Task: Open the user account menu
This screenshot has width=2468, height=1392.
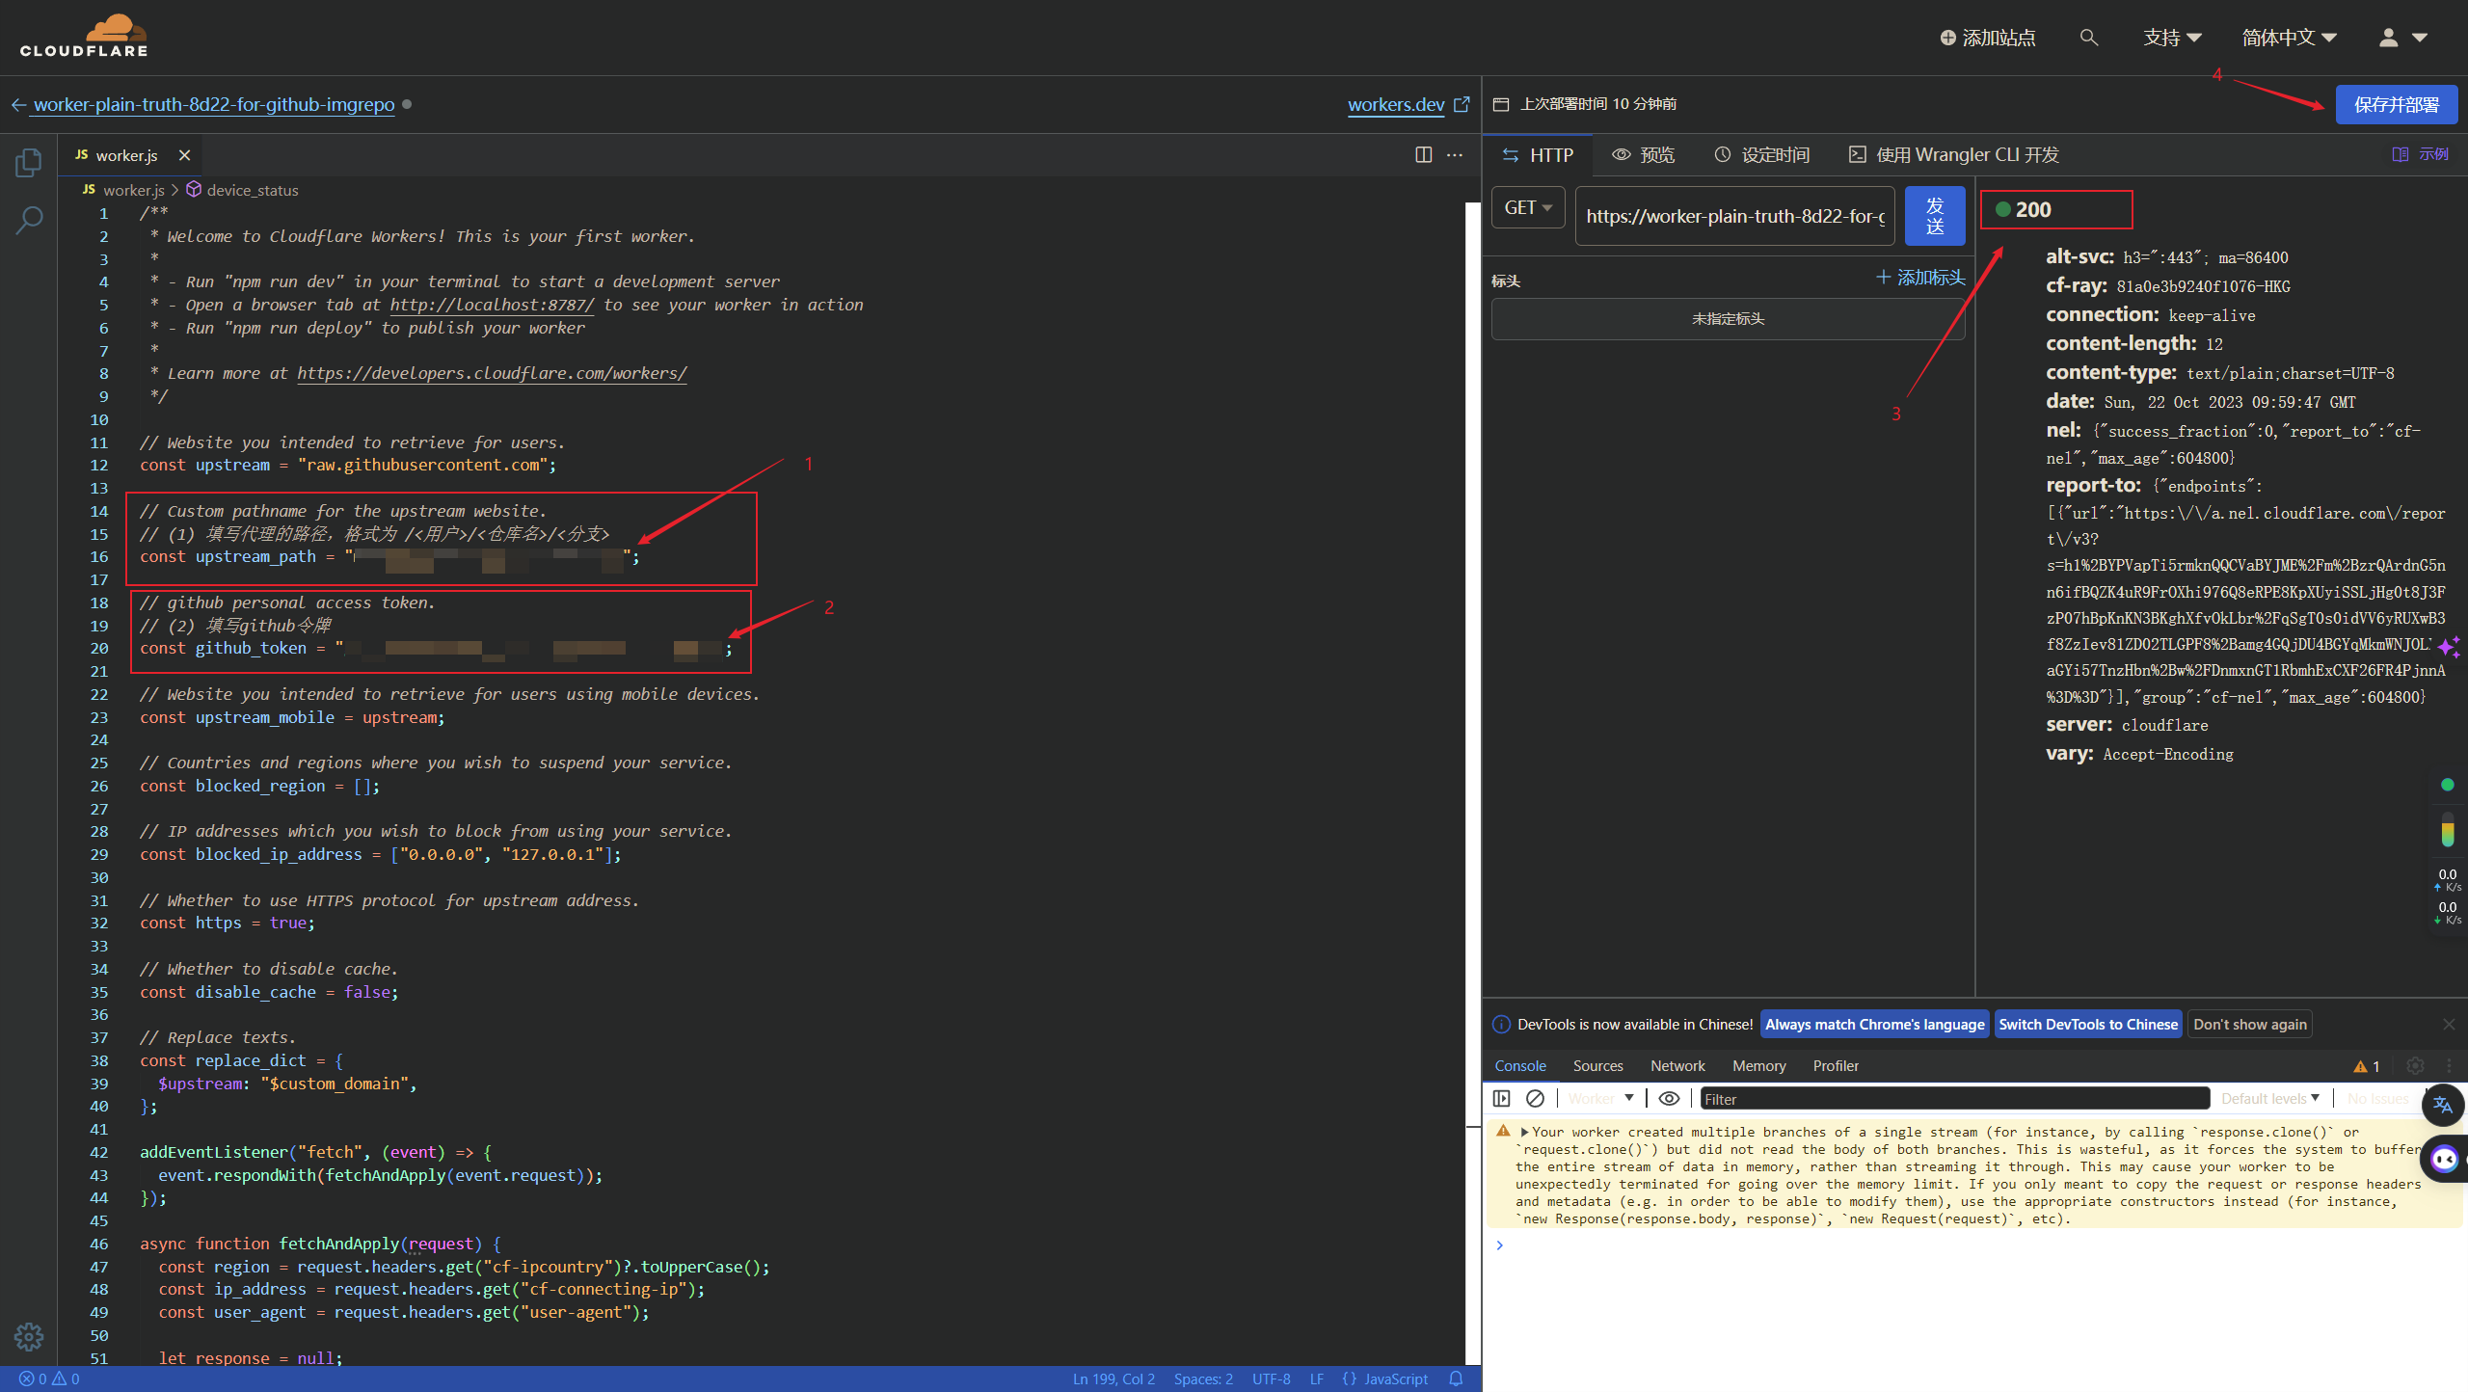Action: tap(2402, 38)
